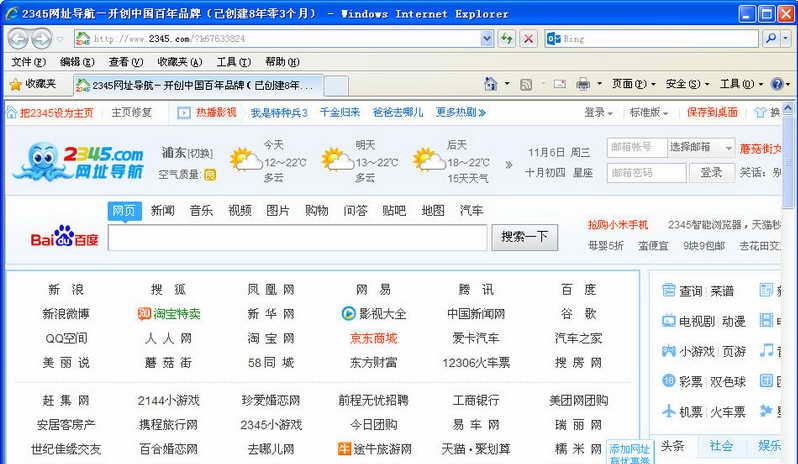Switch to the 新闻 search tab
The width and height of the screenshot is (798, 464).
[162, 211]
